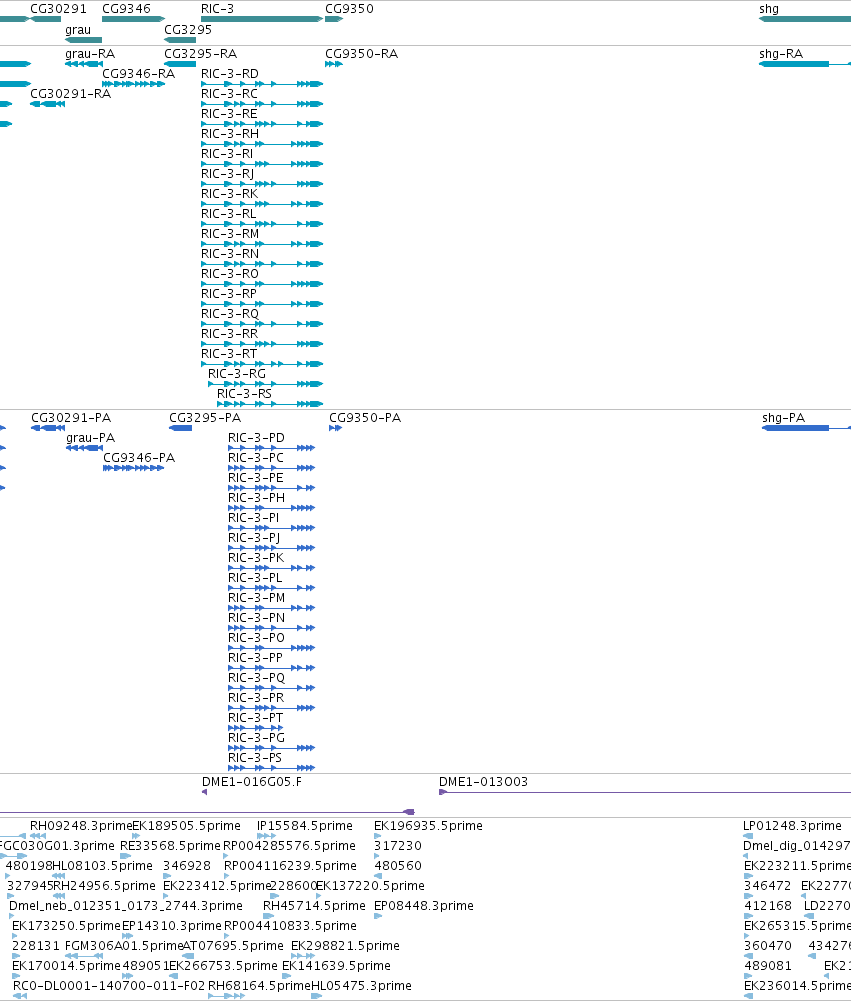Click protein RIC-3-PE
851x1001 pixels.
tap(271, 488)
